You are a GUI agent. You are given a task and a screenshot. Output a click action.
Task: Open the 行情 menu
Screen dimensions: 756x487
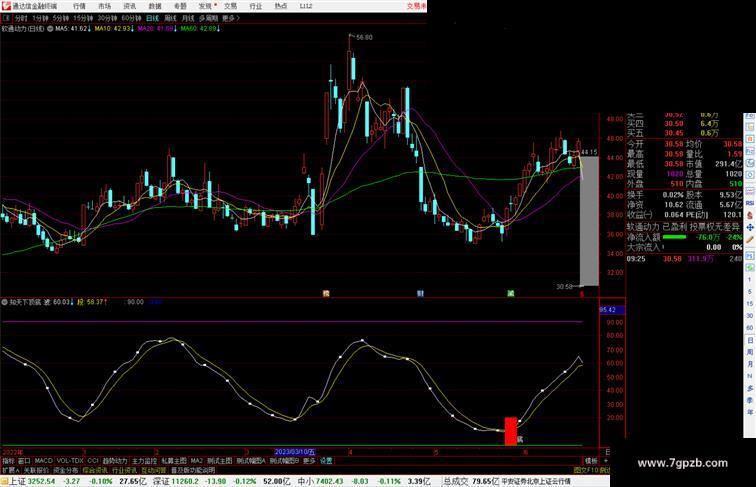tap(79, 6)
